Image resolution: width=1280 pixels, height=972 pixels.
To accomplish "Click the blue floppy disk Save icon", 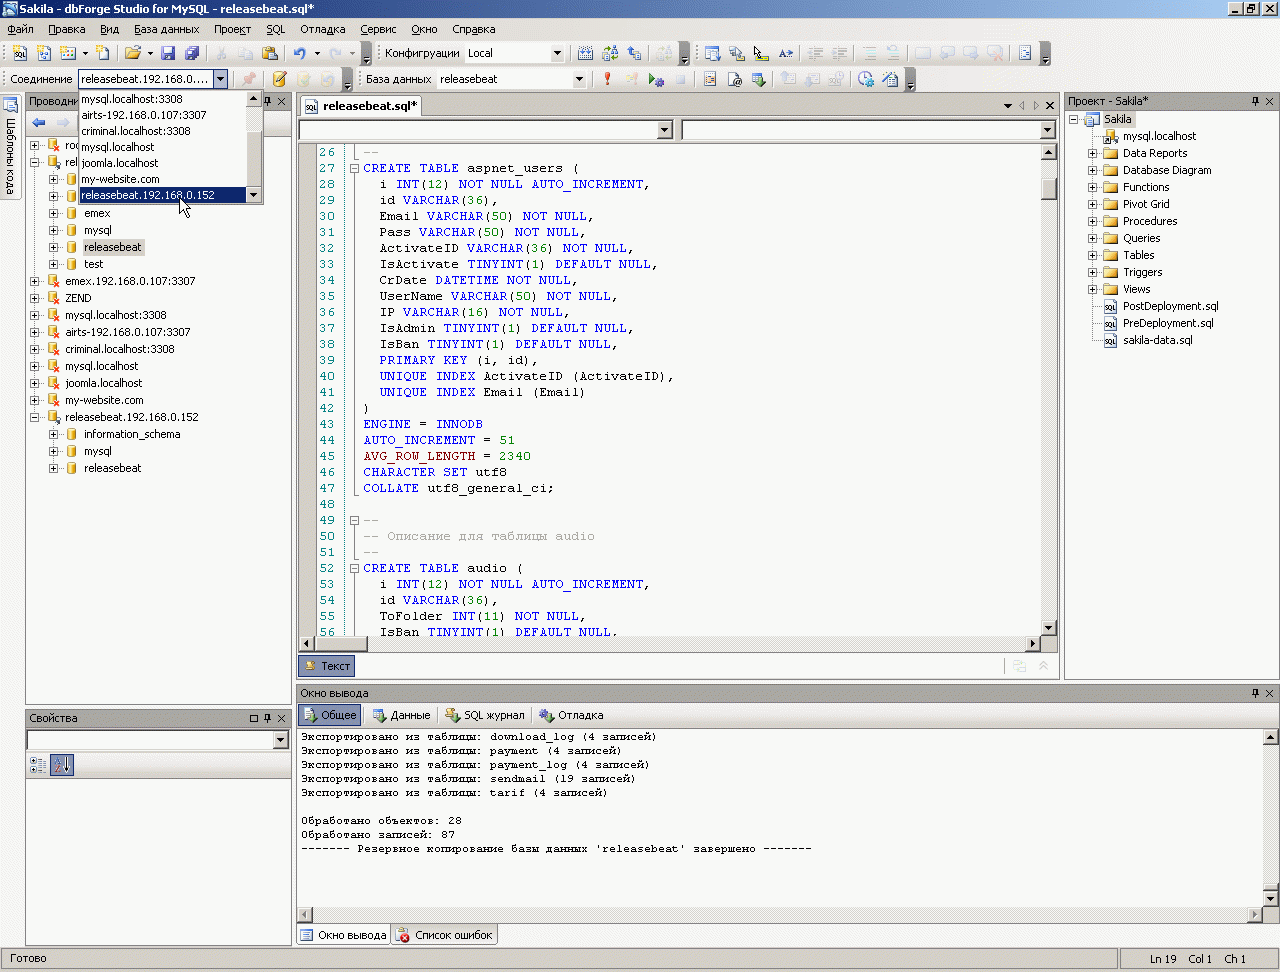I will pos(168,53).
